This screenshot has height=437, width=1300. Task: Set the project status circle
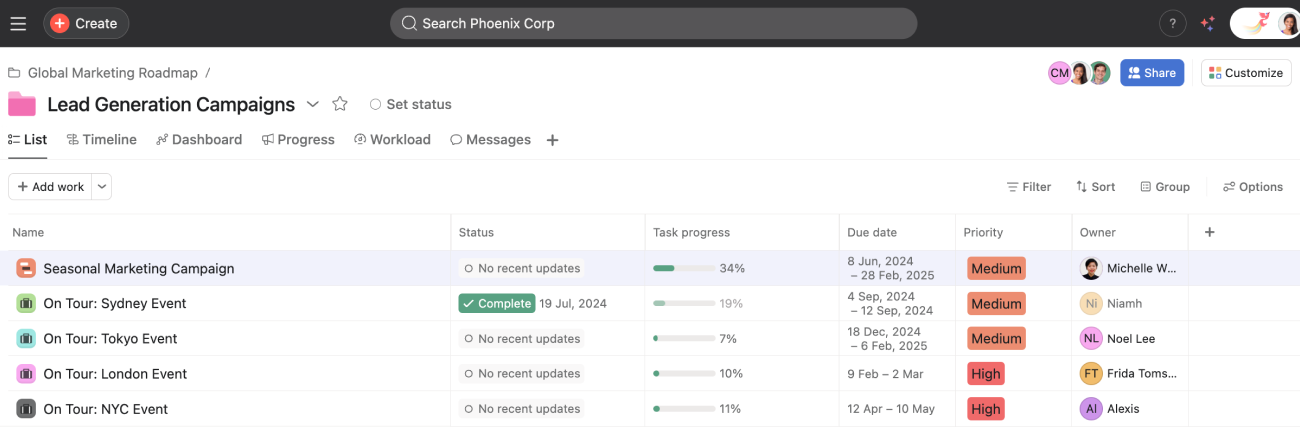pyautogui.click(x=375, y=104)
